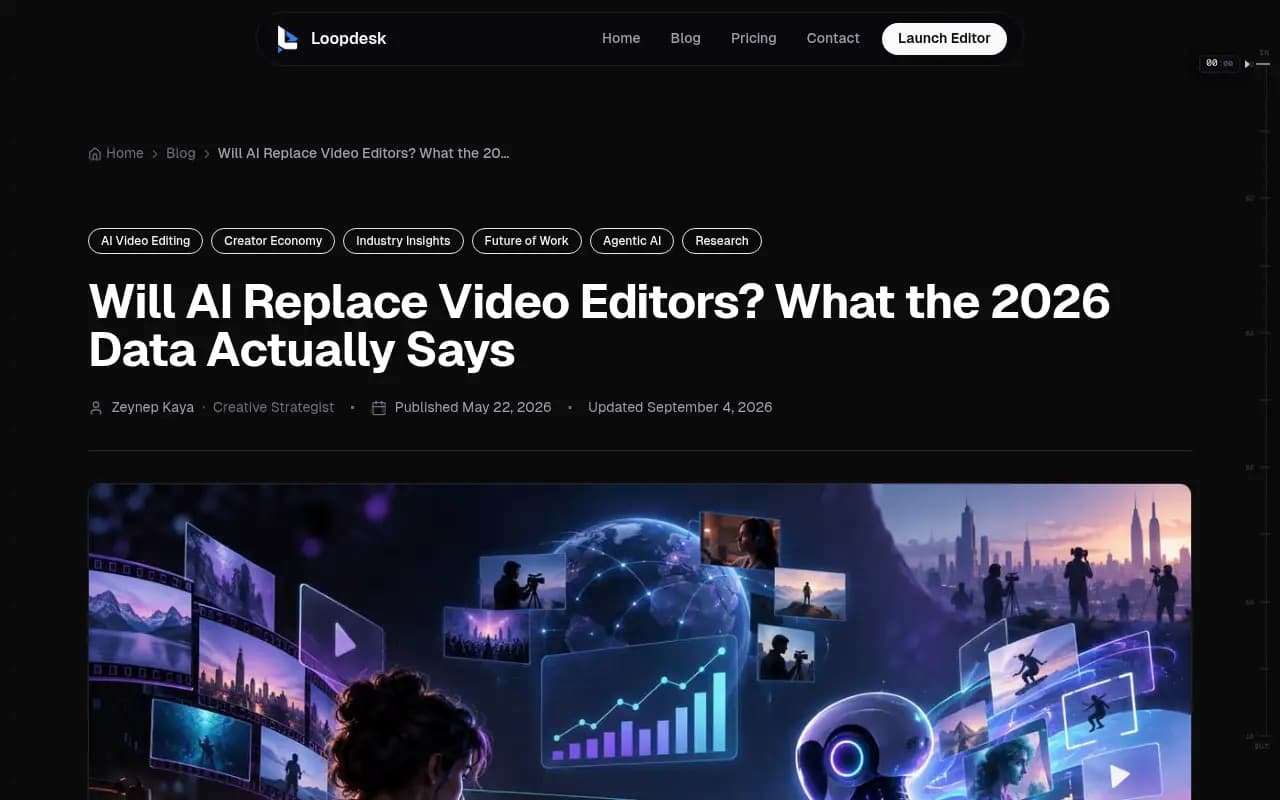Select the Industry Insights tag

click(403, 241)
